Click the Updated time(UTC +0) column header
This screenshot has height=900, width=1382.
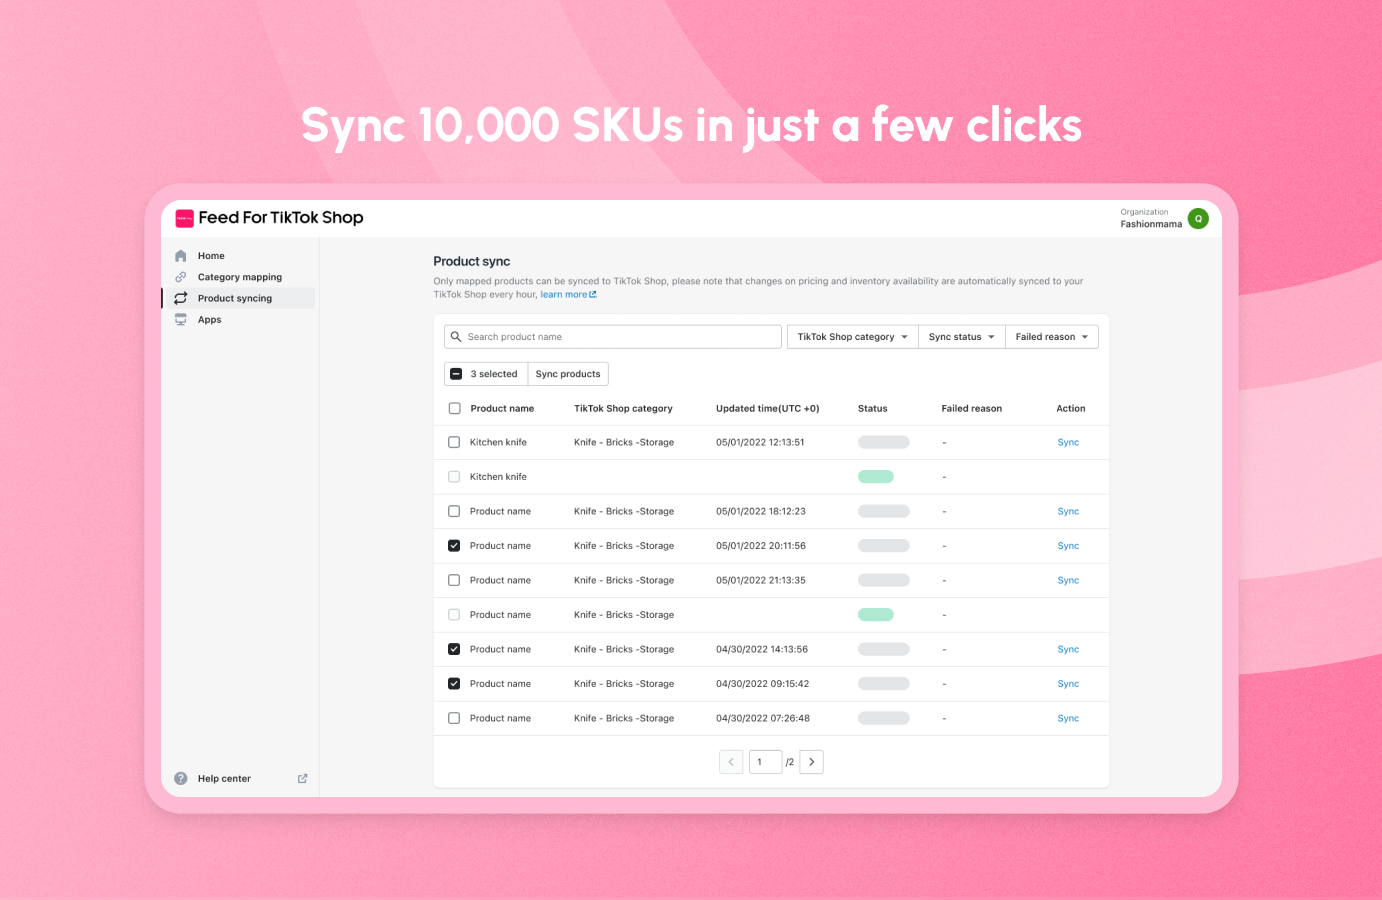[x=767, y=408]
